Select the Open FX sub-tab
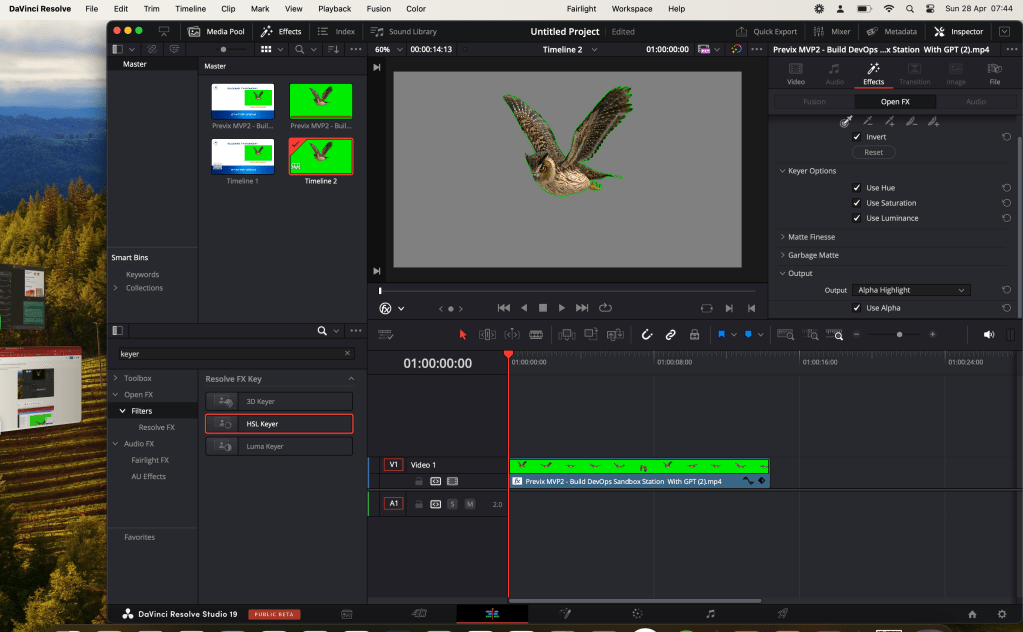This screenshot has width=1023, height=632. pyautogui.click(x=894, y=102)
